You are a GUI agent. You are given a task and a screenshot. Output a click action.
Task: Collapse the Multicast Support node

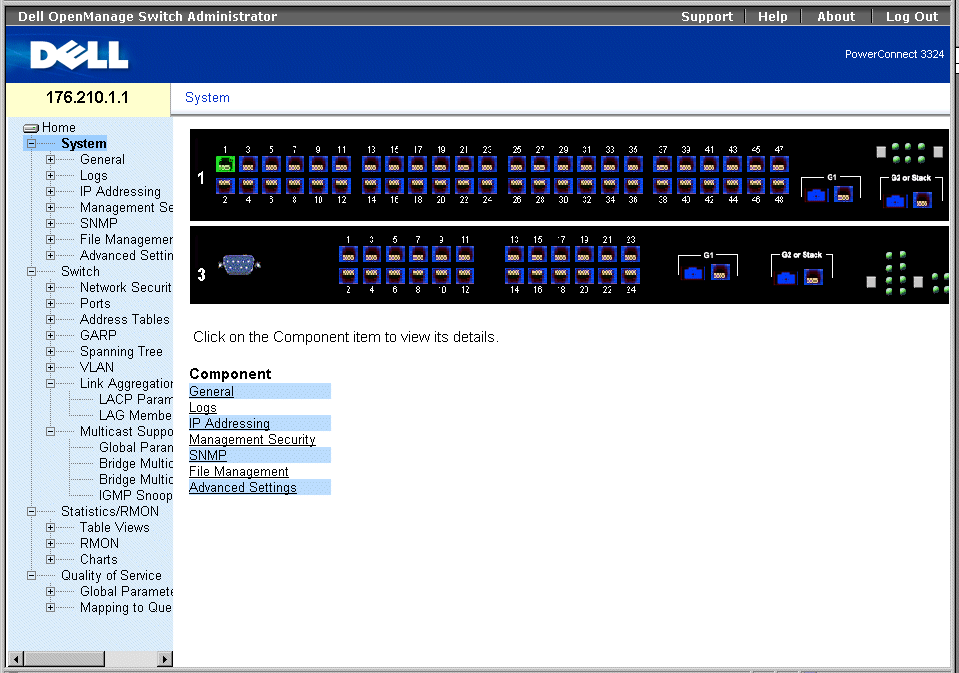pyautogui.click(x=51, y=431)
